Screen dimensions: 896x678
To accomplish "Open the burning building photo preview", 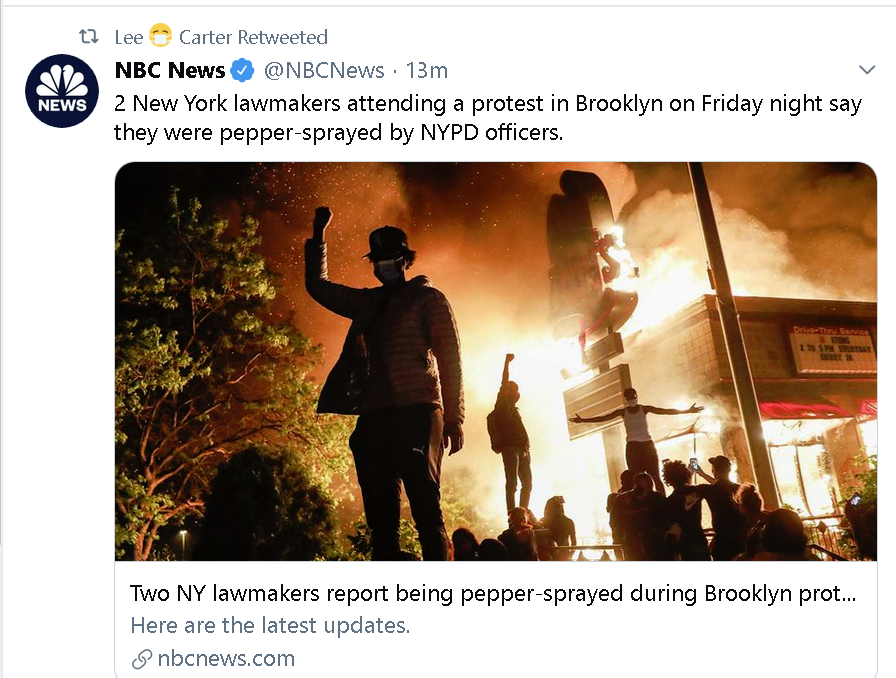I will pyautogui.click(x=495, y=361).
